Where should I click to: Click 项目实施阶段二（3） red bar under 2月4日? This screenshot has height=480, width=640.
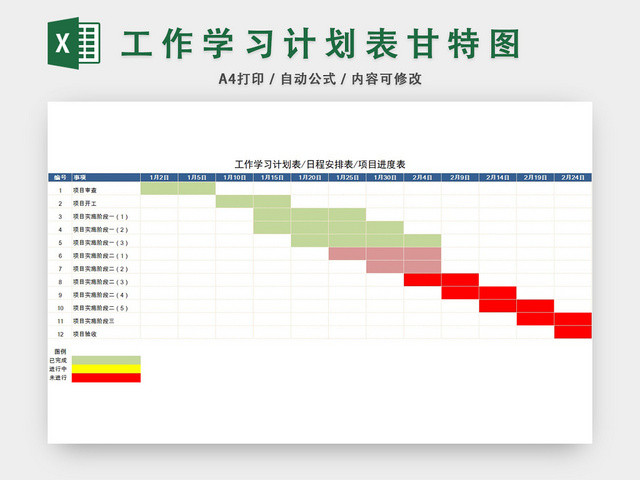coord(422,280)
